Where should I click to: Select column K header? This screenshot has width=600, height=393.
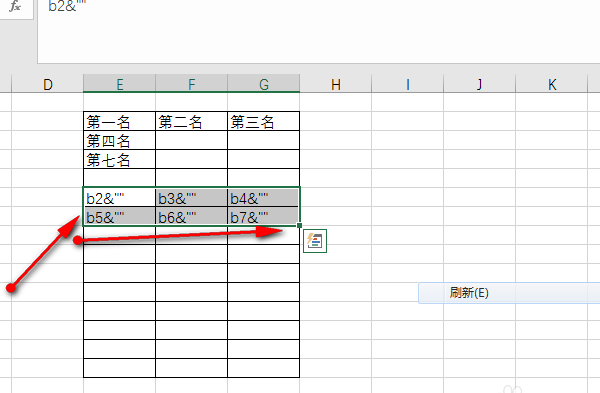(551, 84)
